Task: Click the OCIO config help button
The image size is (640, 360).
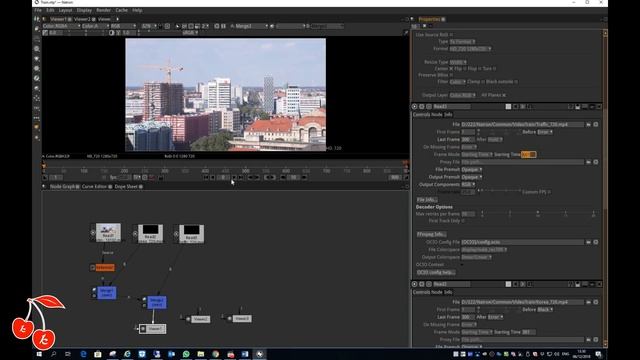Action: click(436, 272)
